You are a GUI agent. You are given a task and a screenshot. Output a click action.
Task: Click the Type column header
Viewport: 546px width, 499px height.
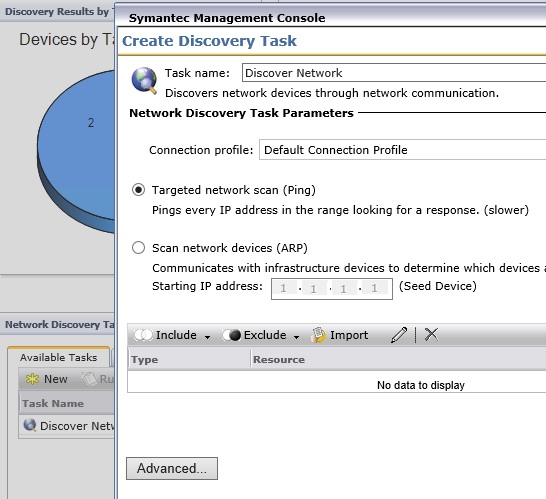coord(189,359)
